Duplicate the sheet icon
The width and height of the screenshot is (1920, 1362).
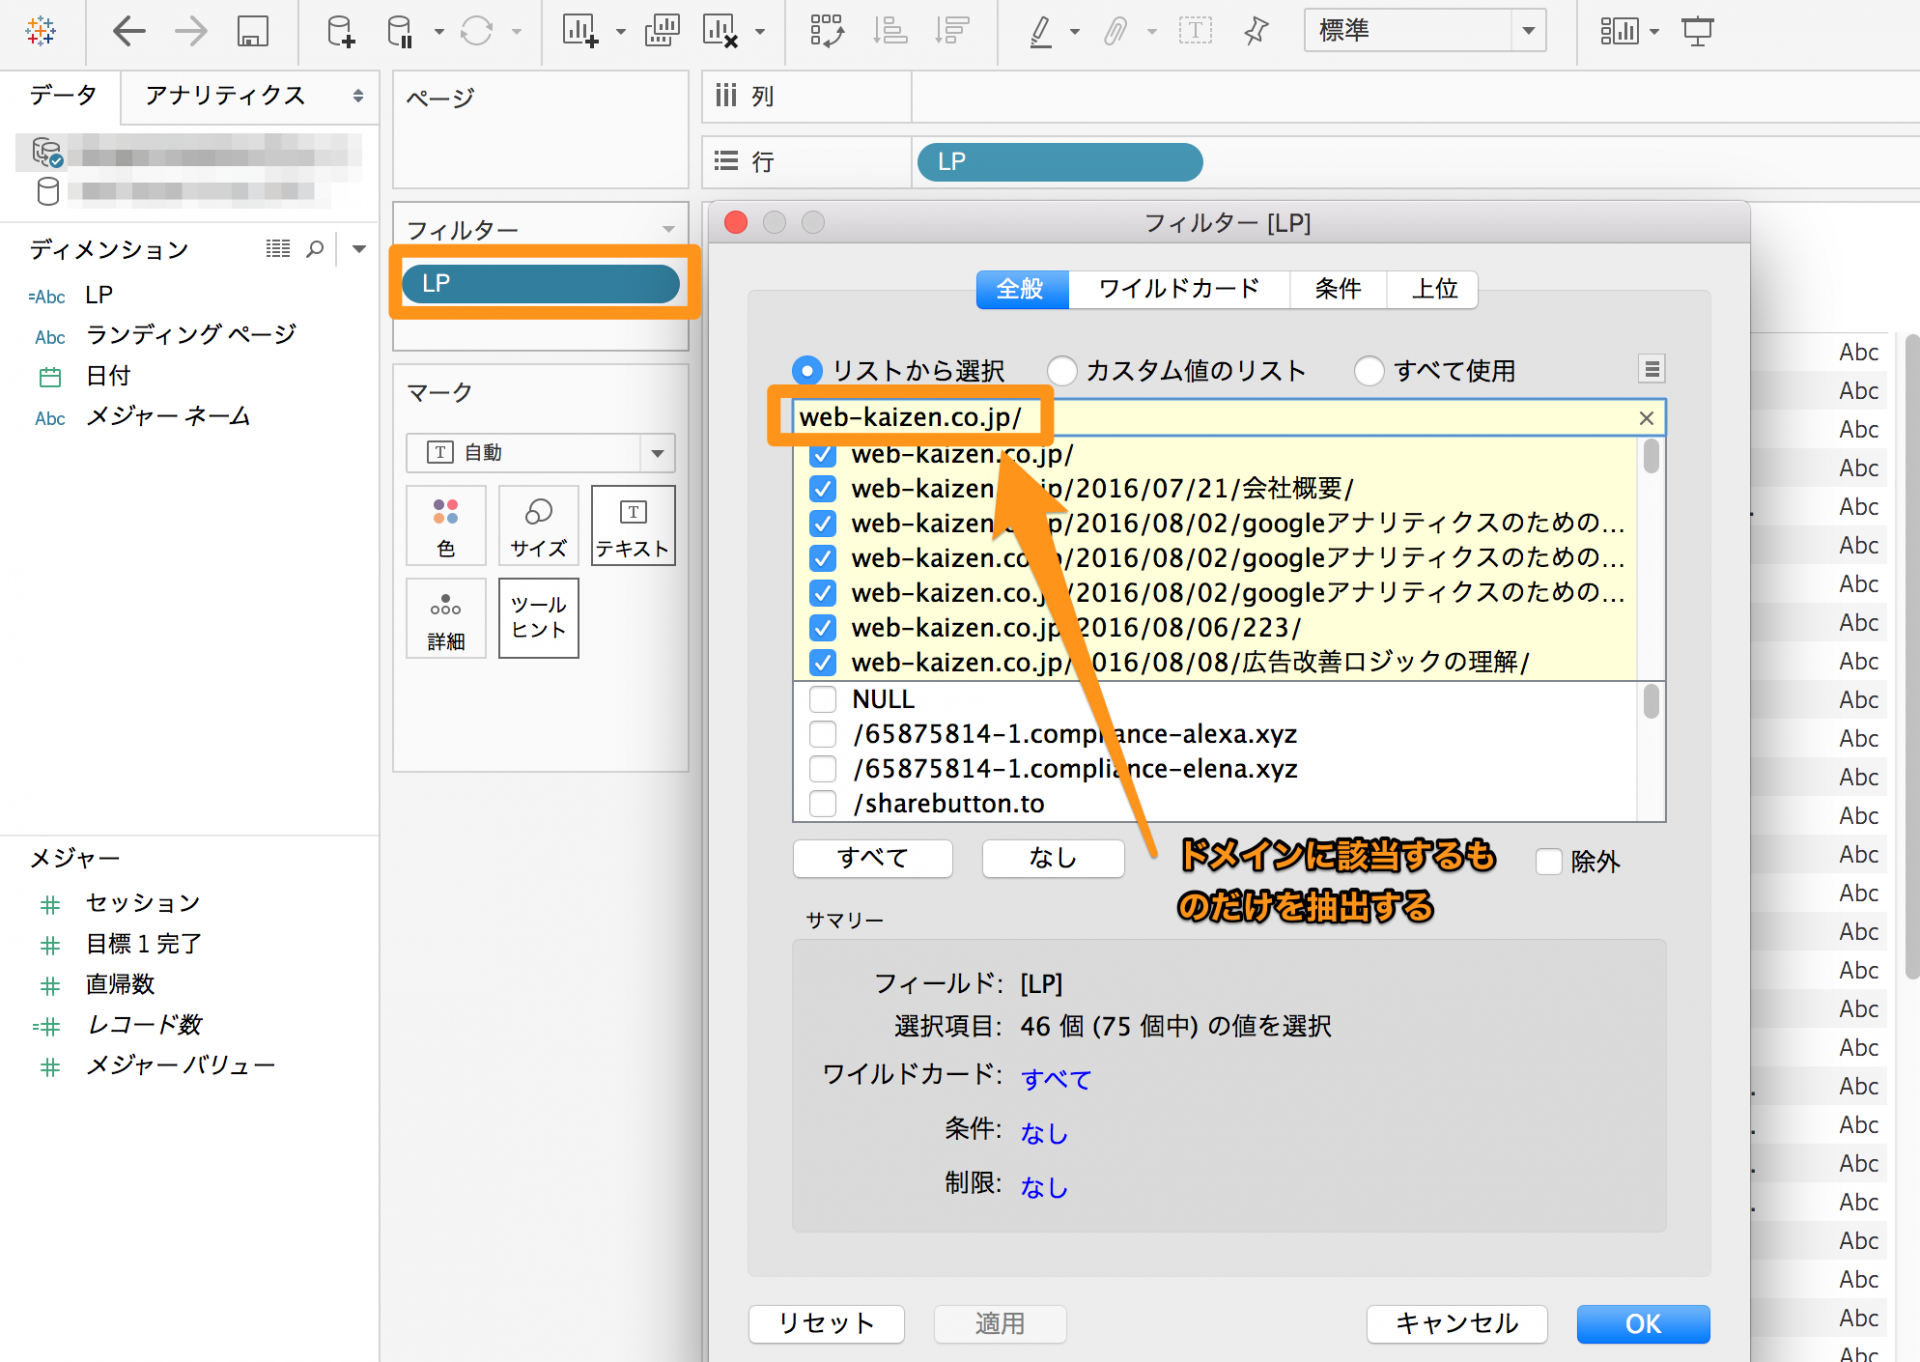coord(662,31)
